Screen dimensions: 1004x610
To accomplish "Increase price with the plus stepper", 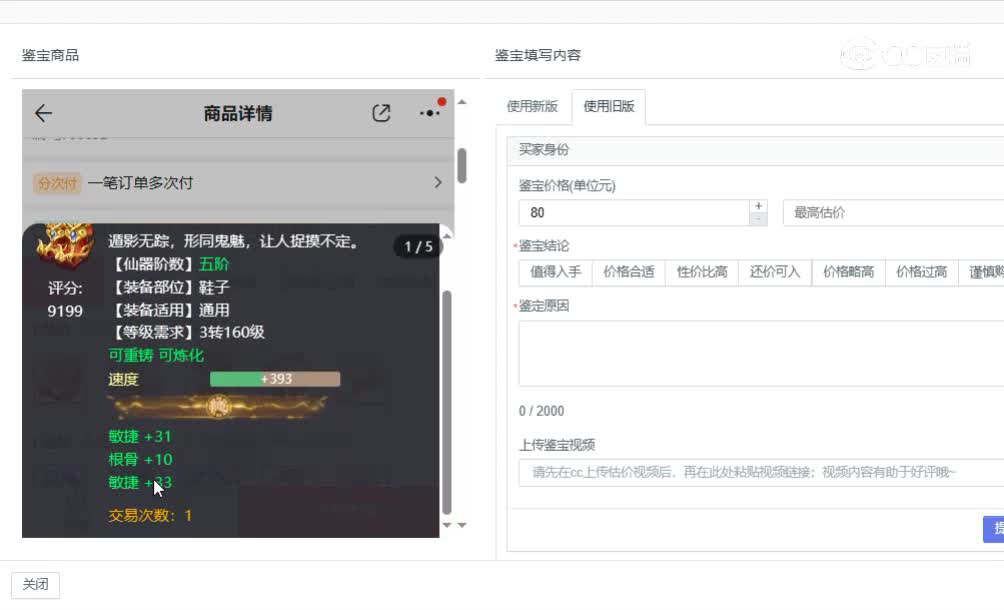I will (x=758, y=206).
